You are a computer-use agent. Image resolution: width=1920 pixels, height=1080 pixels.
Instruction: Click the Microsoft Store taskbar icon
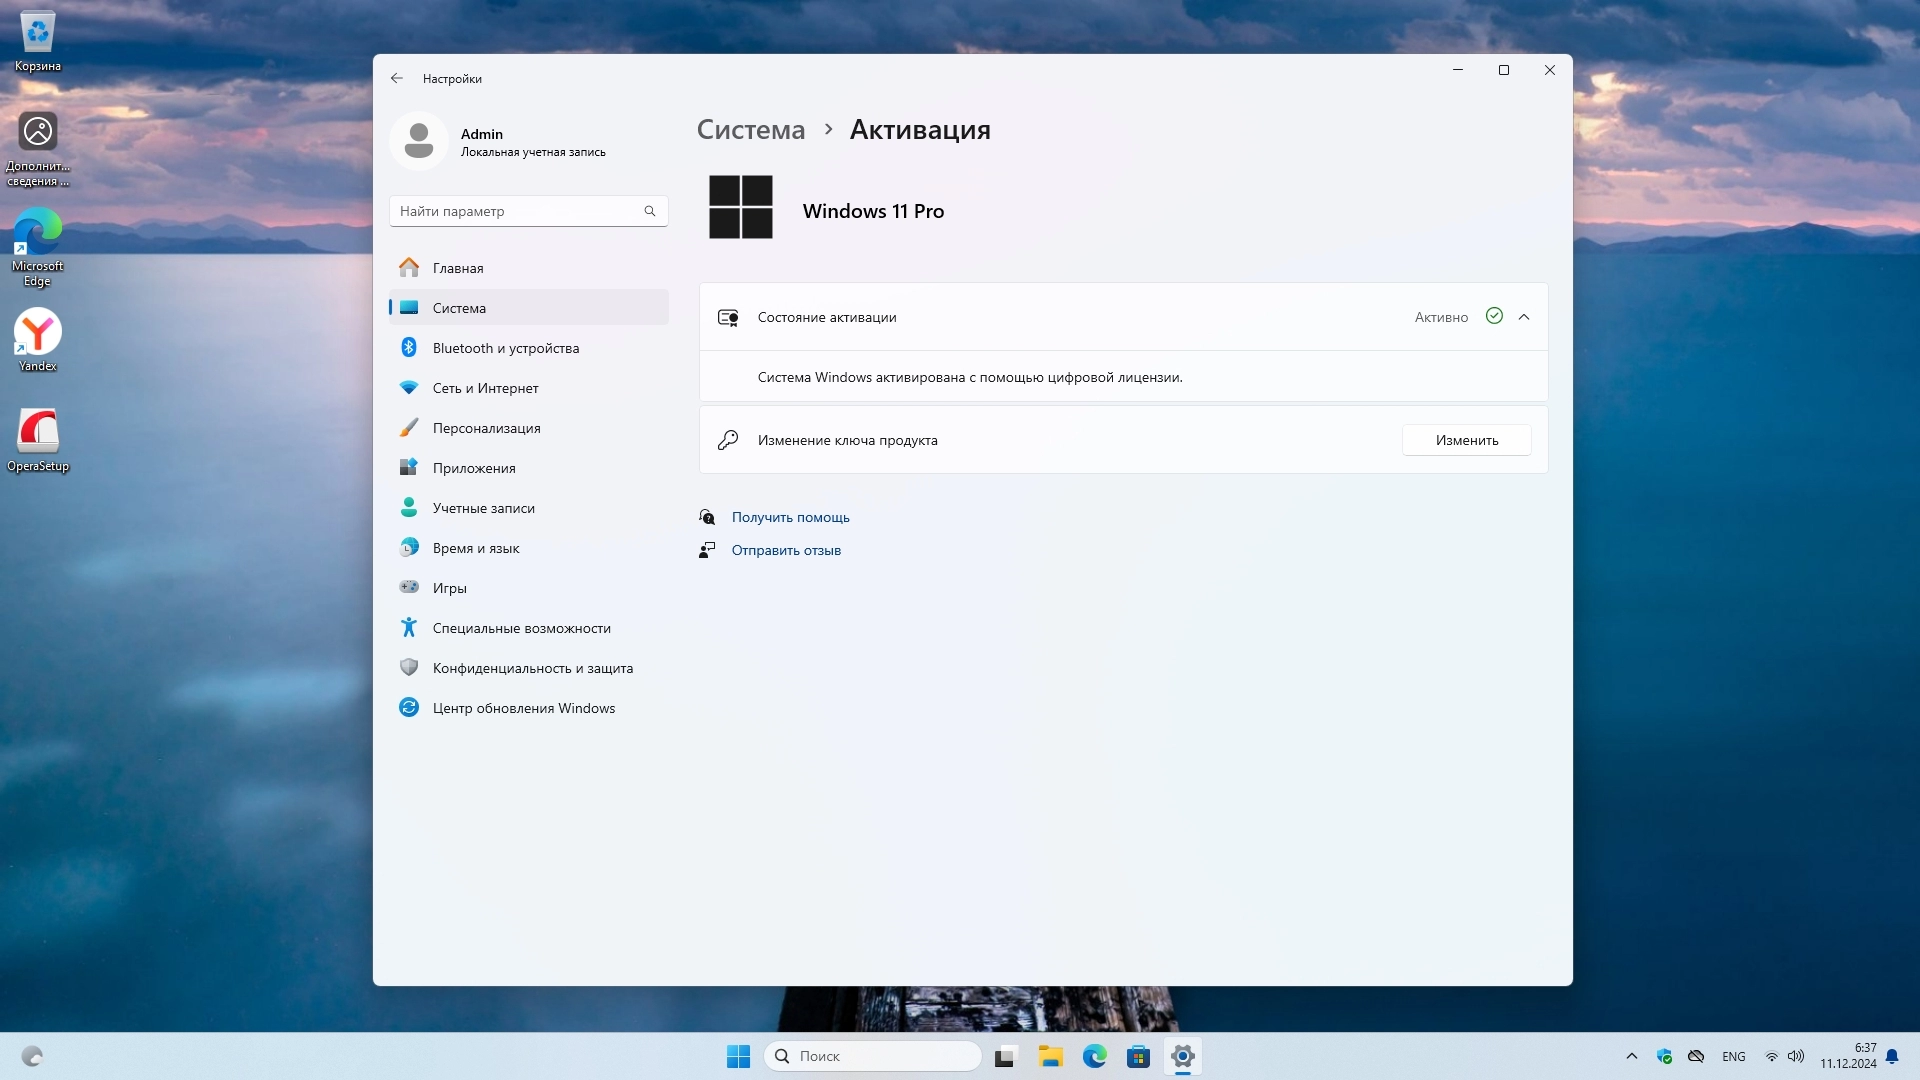point(1138,1057)
